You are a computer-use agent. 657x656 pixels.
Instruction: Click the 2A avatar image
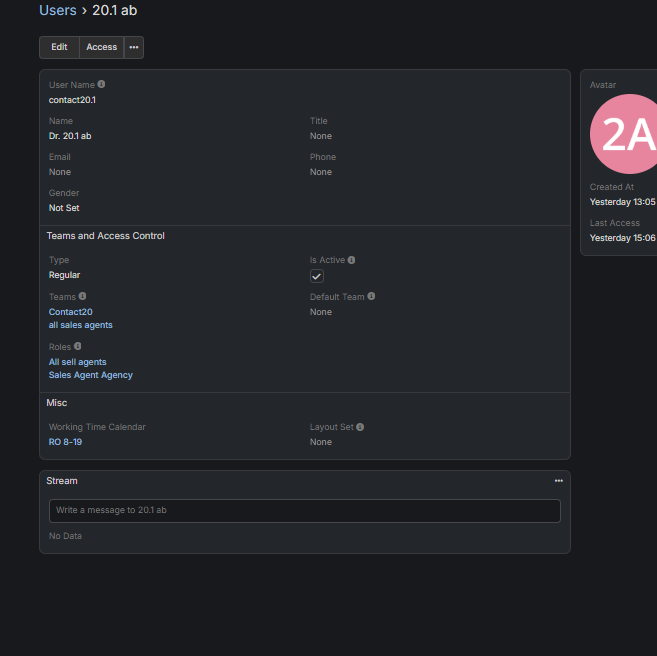click(x=623, y=134)
